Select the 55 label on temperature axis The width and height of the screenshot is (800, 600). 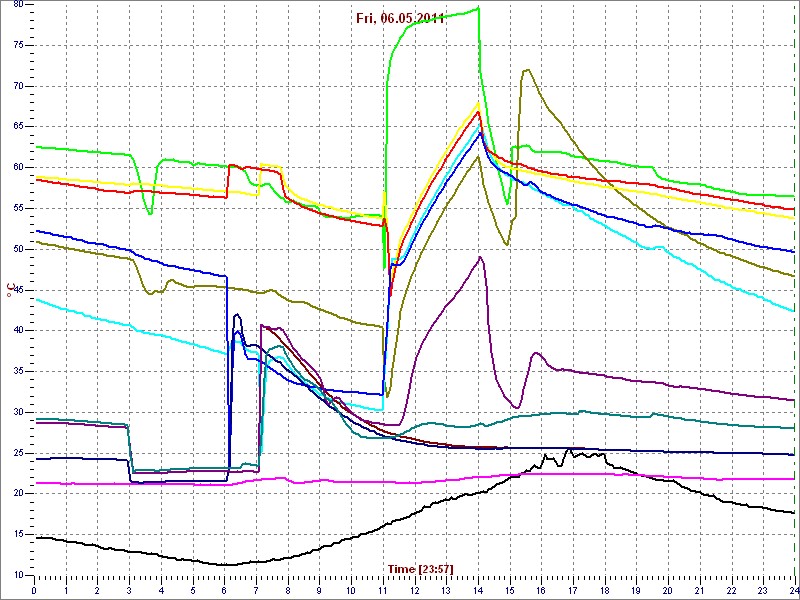(x=19, y=209)
